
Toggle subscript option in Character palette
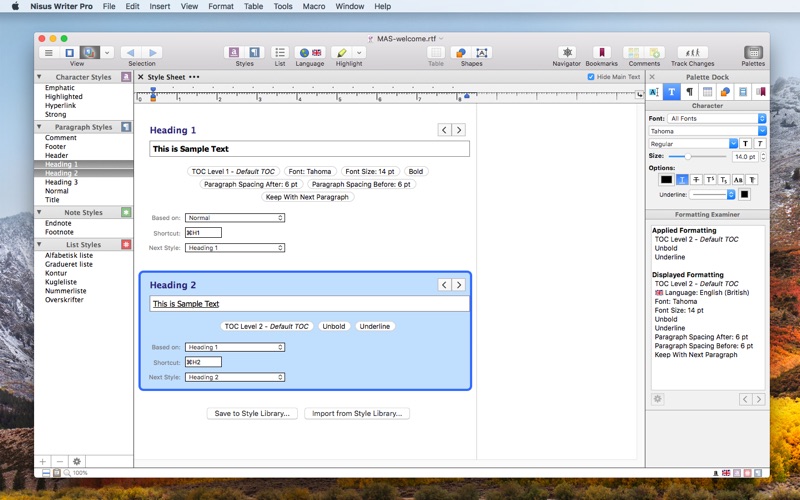click(x=723, y=180)
